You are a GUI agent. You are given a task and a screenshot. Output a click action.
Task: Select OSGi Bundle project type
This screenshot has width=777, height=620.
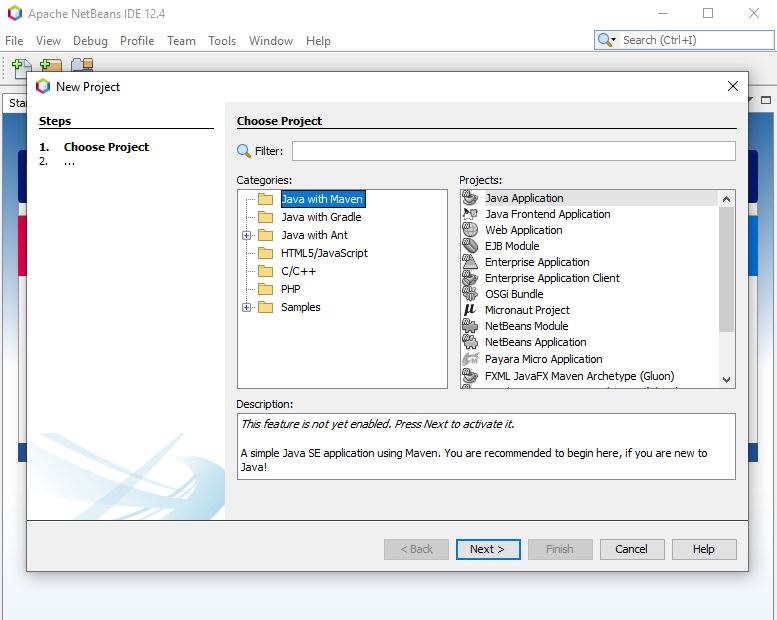coord(514,294)
